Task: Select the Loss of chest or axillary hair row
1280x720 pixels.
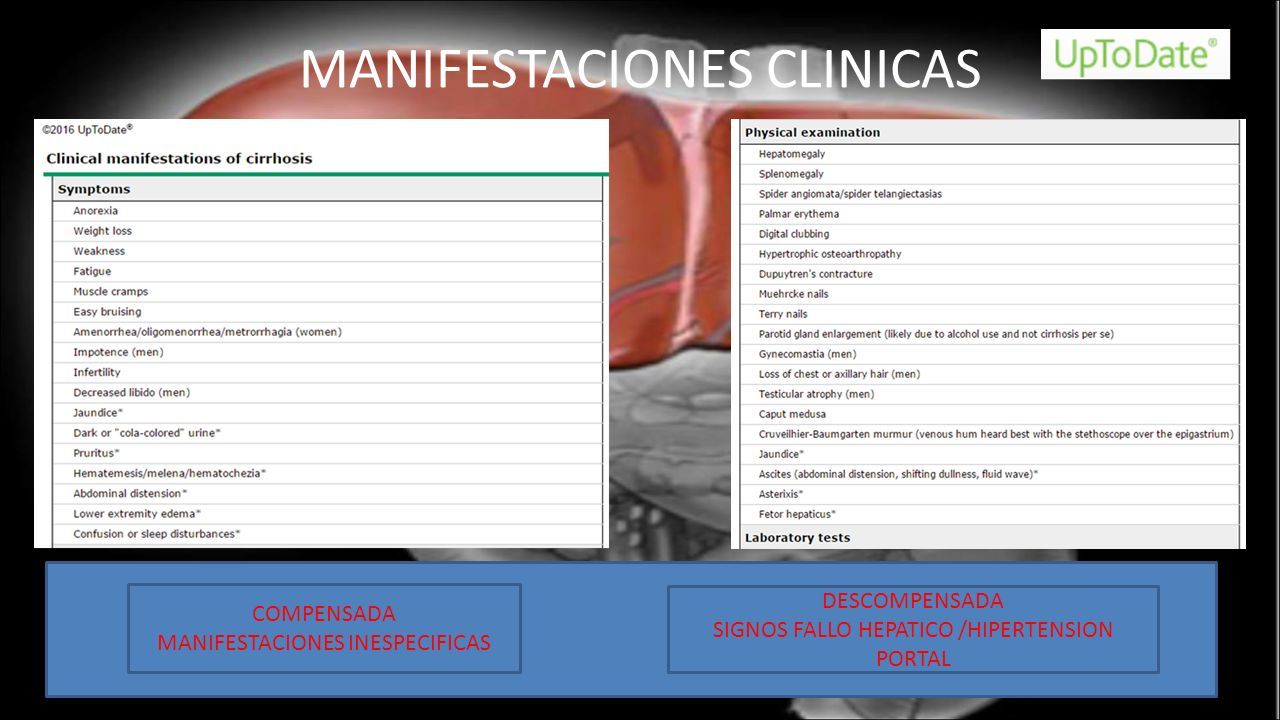Action: pyautogui.click(x=990, y=374)
